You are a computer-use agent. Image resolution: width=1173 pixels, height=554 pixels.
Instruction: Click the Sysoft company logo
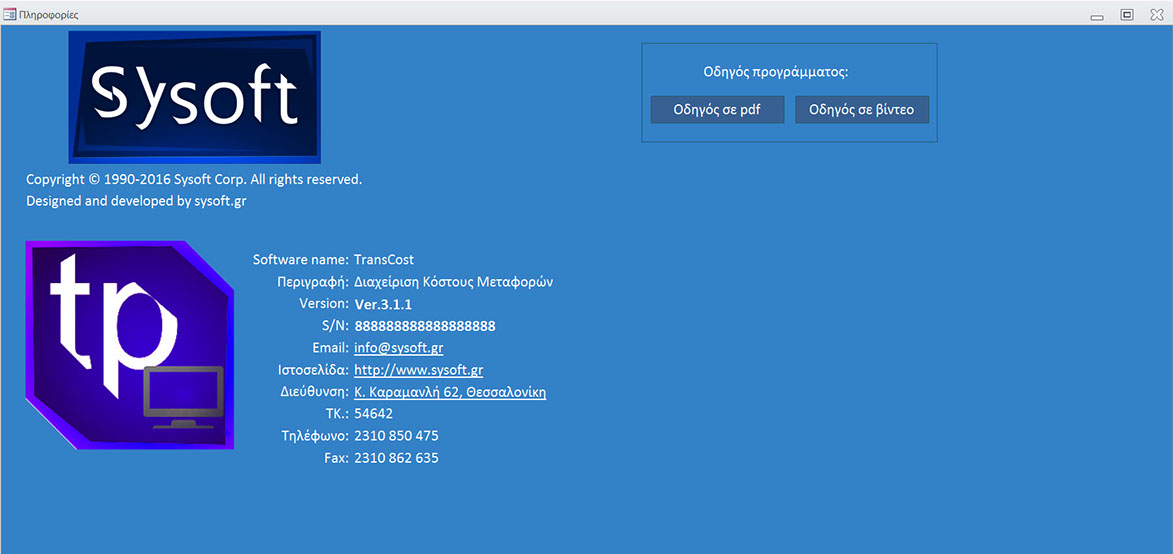coord(194,97)
